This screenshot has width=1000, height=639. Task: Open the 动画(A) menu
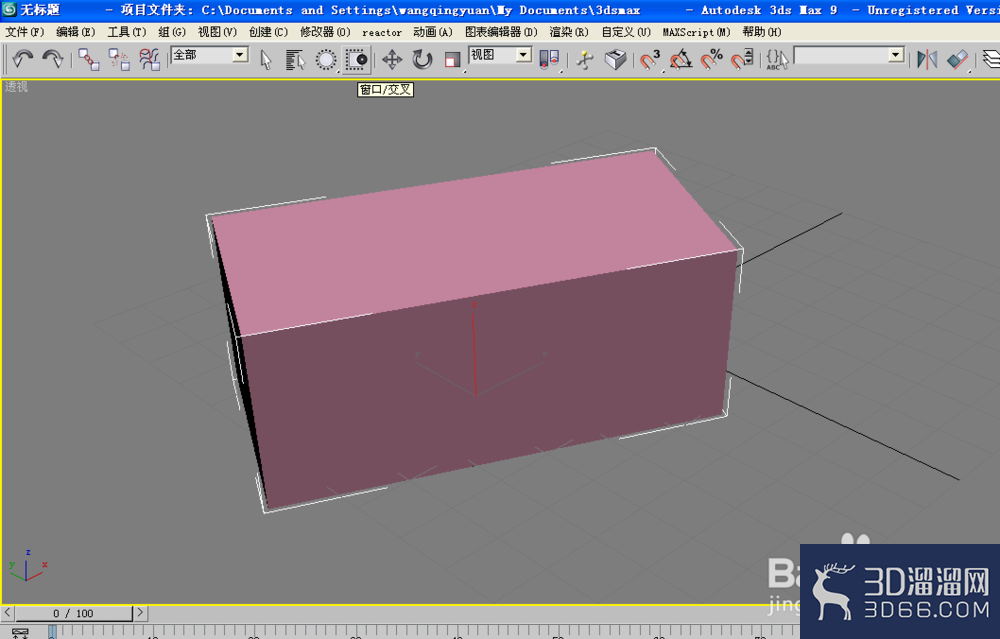(x=432, y=32)
